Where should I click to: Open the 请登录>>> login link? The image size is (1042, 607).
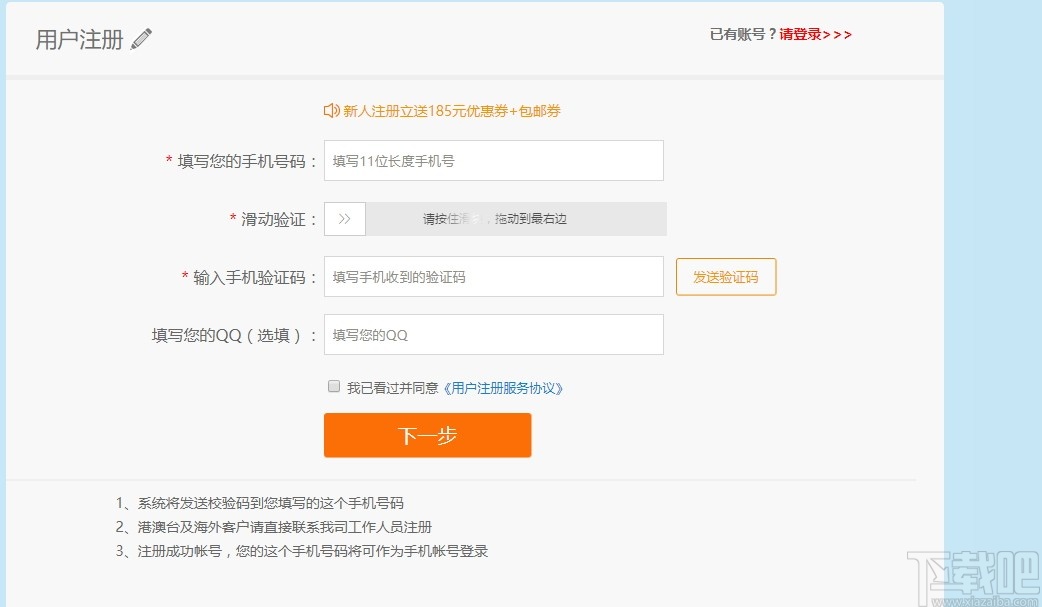tap(815, 35)
